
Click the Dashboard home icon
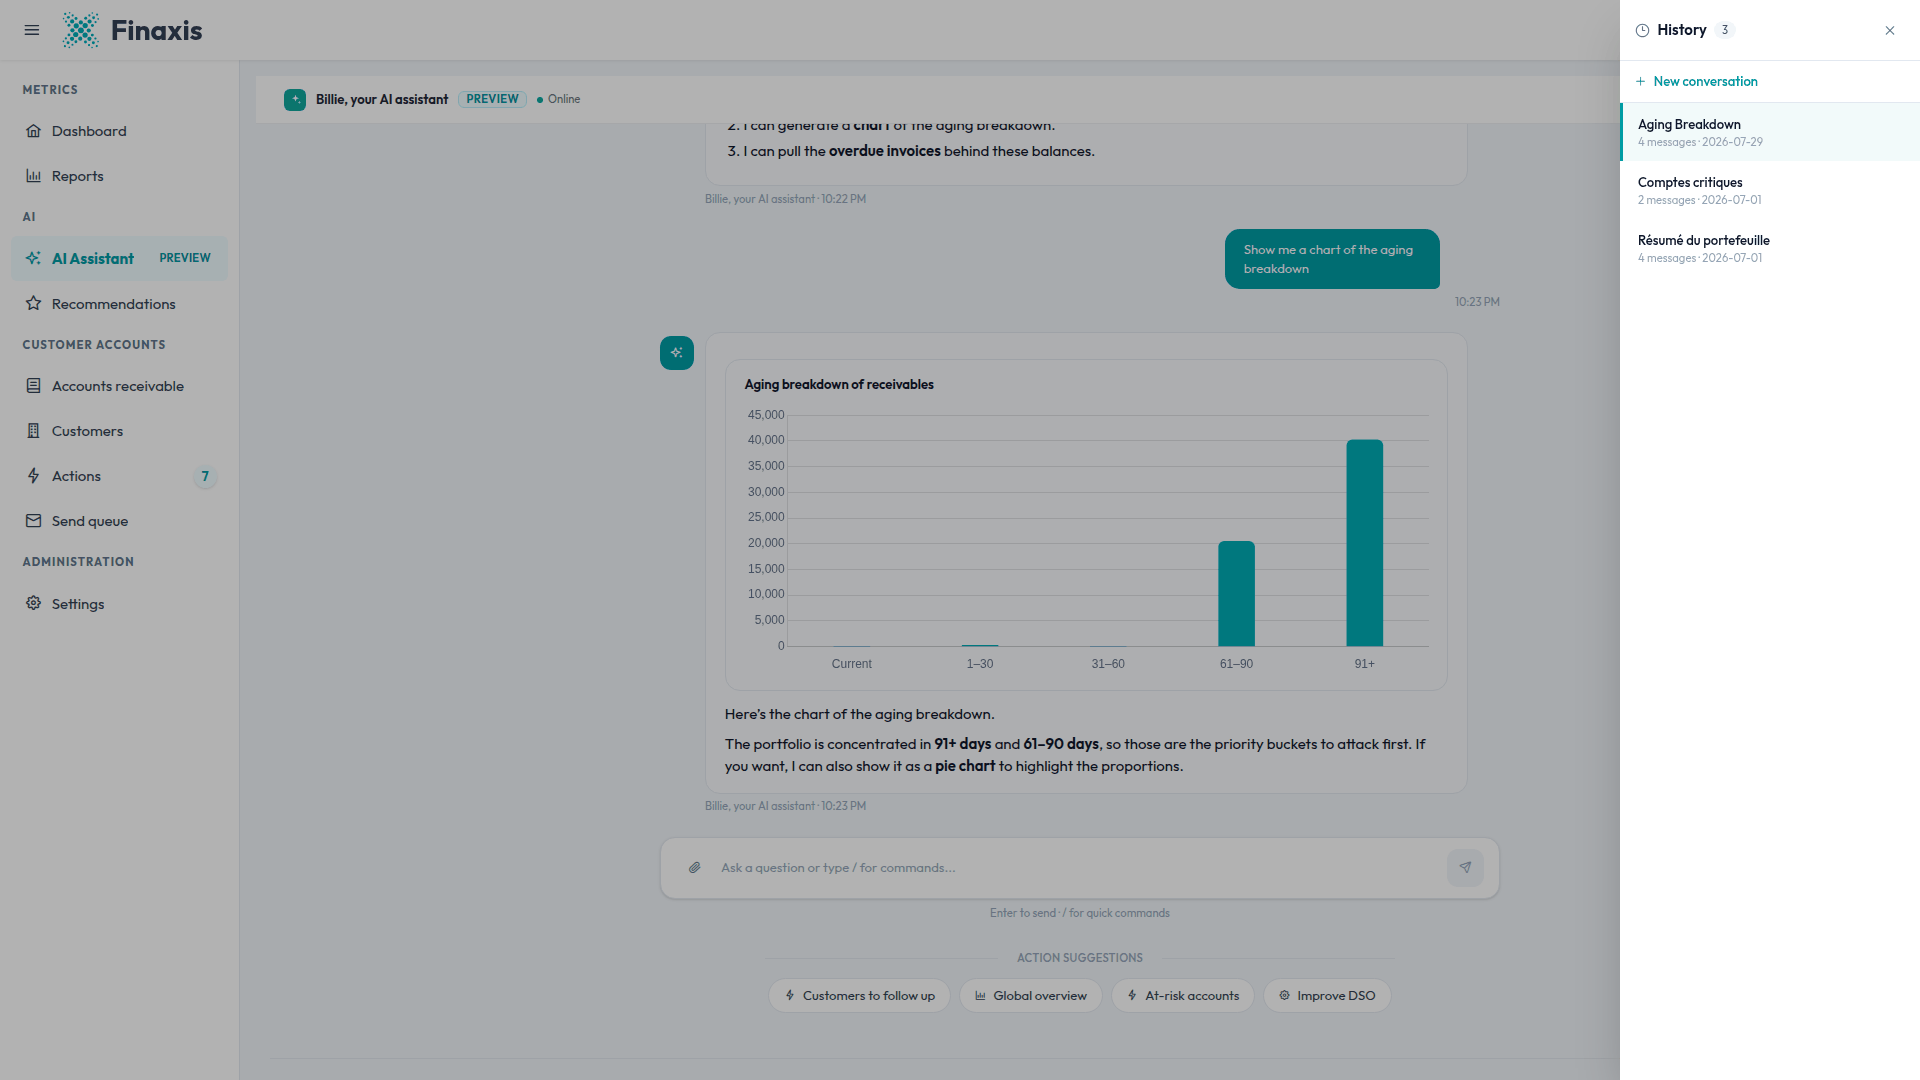pos(34,131)
